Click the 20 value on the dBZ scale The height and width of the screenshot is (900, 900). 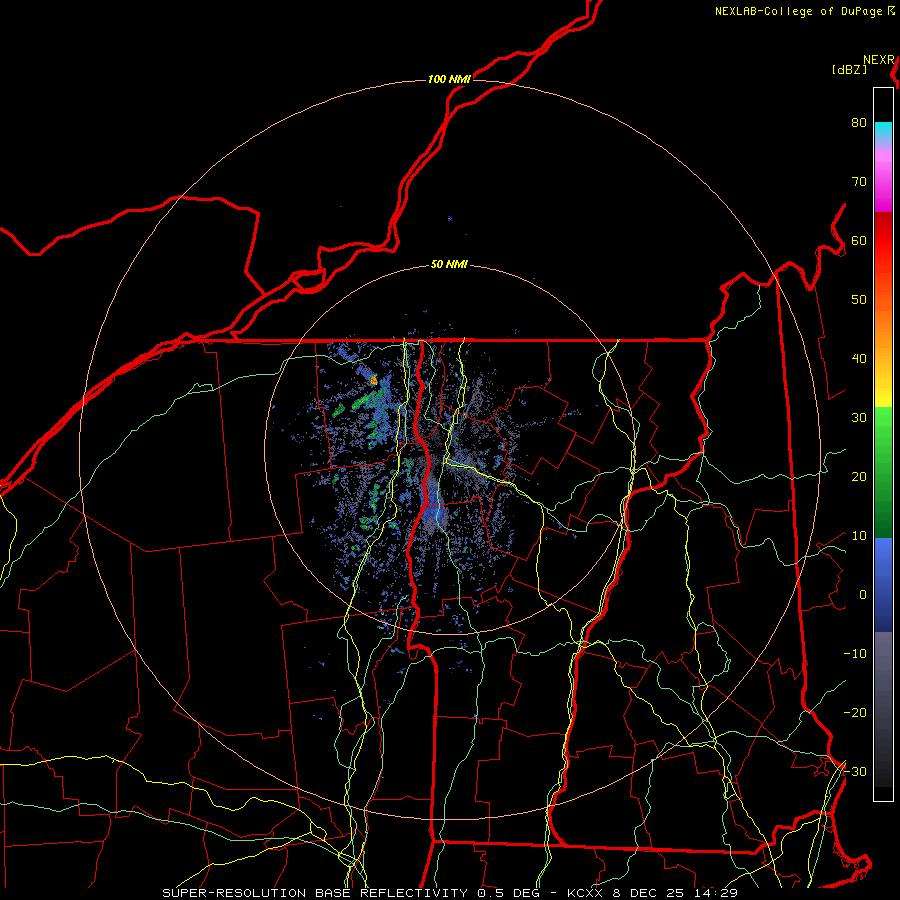tap(859, 477)
